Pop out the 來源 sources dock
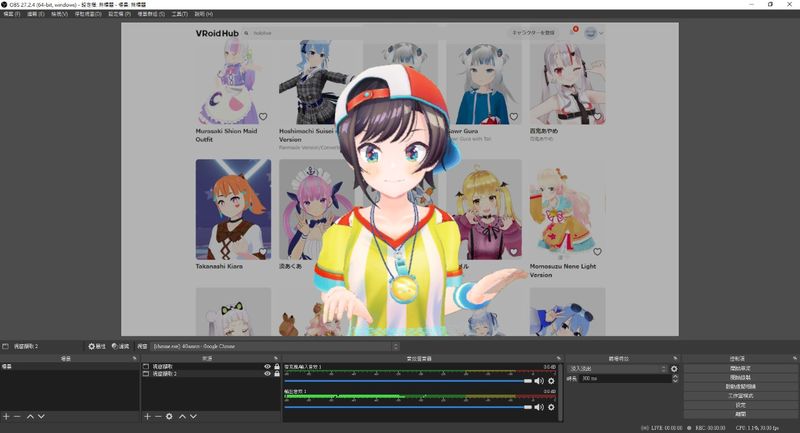 (x=276, y=359)
